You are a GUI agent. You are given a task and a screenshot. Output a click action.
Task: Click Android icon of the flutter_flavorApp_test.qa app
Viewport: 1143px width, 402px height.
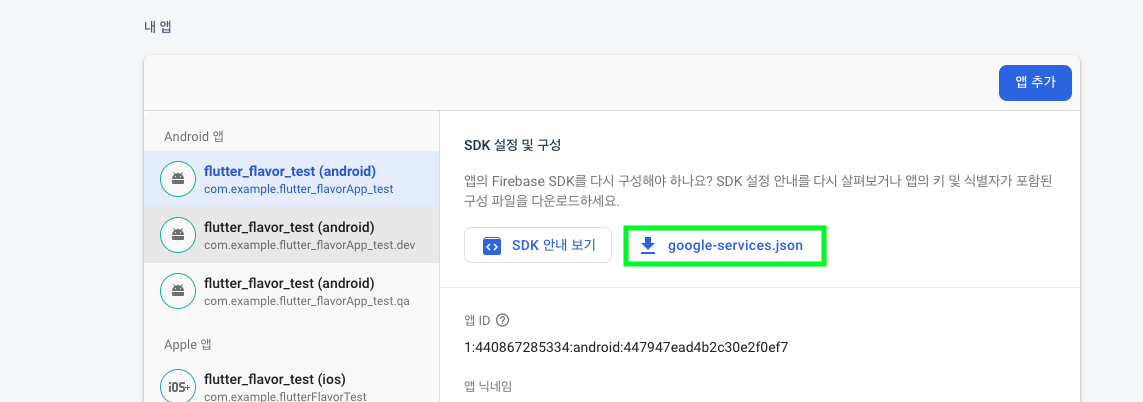click(x=178, y=290)
